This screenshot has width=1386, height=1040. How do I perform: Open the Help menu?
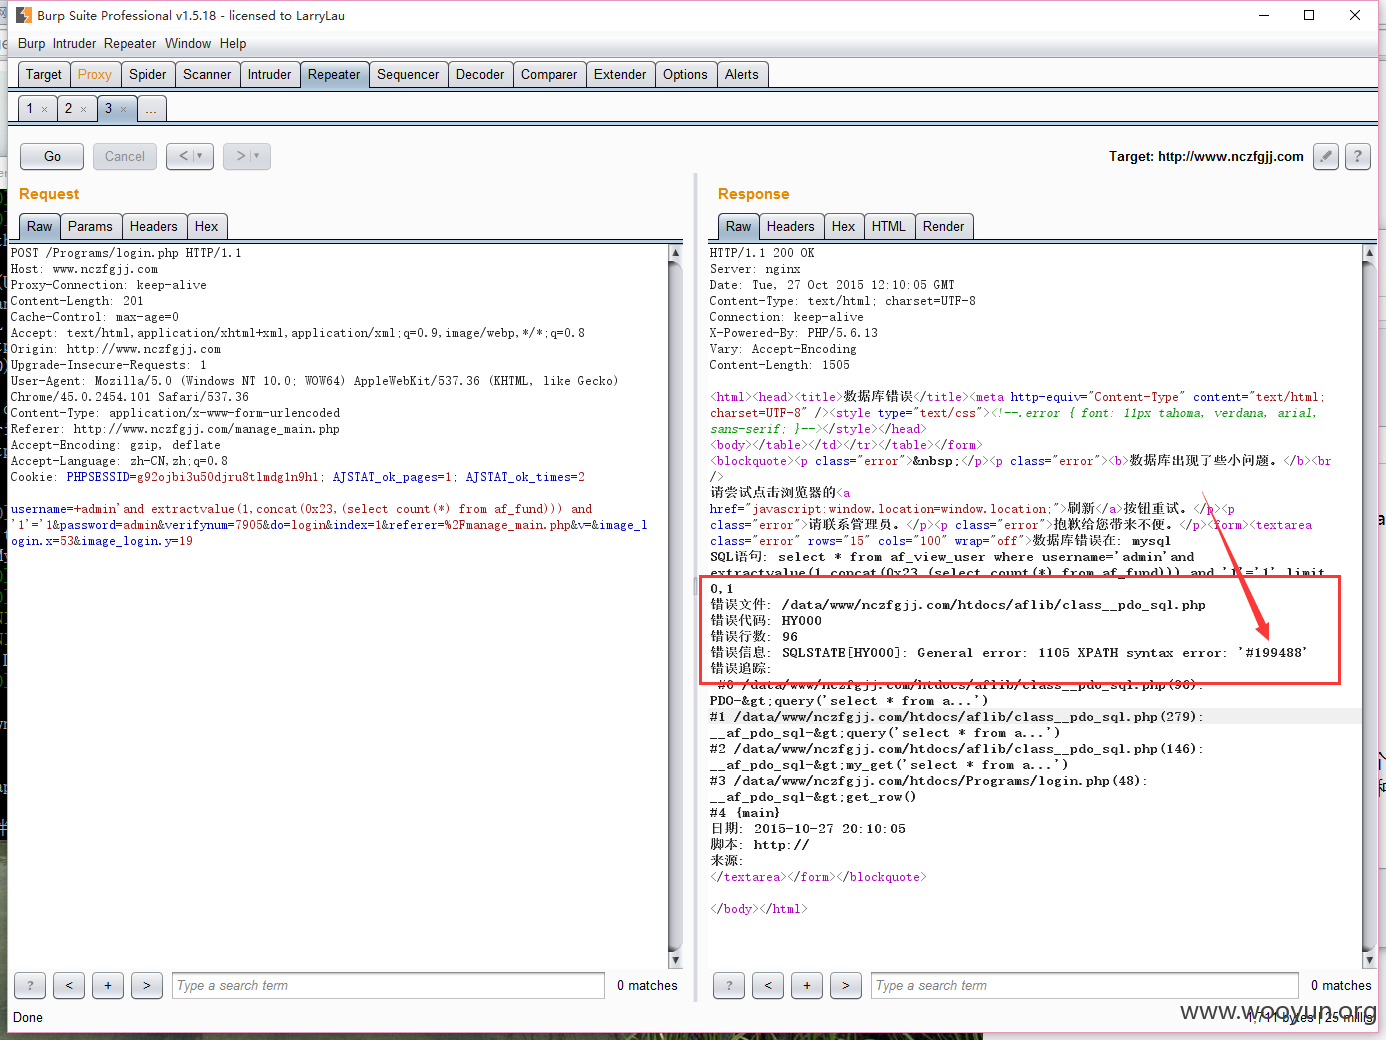pyautogui.click(x=233, y=43)
